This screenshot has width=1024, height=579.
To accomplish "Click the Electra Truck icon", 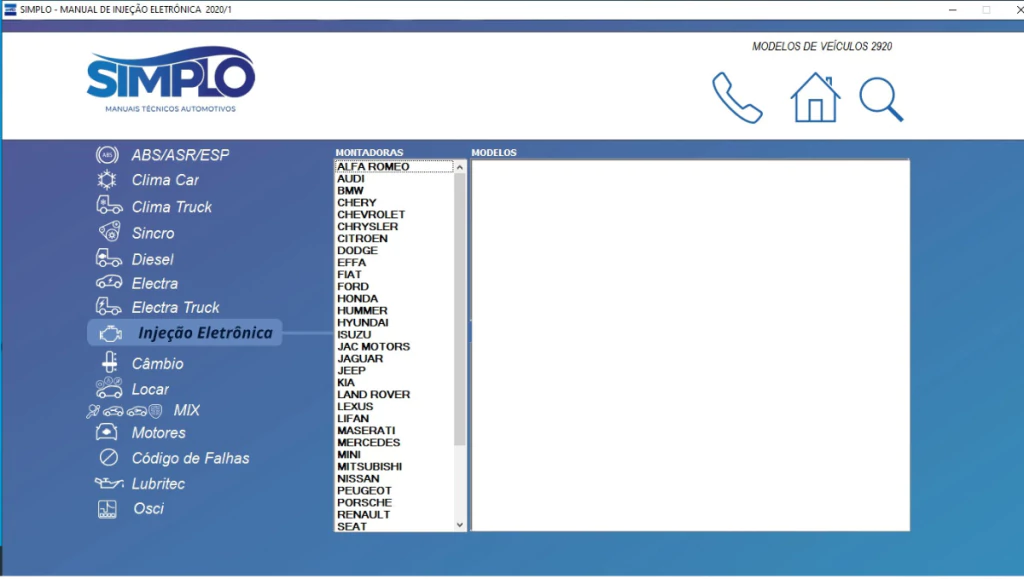I will (108, 306).
